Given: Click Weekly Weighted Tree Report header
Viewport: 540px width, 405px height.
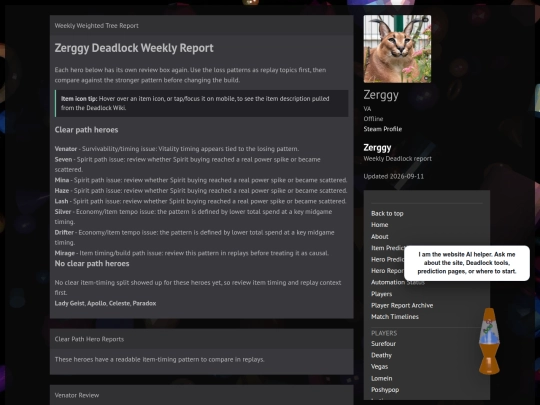Looking at the screenshot, I should tap(96, 25).
